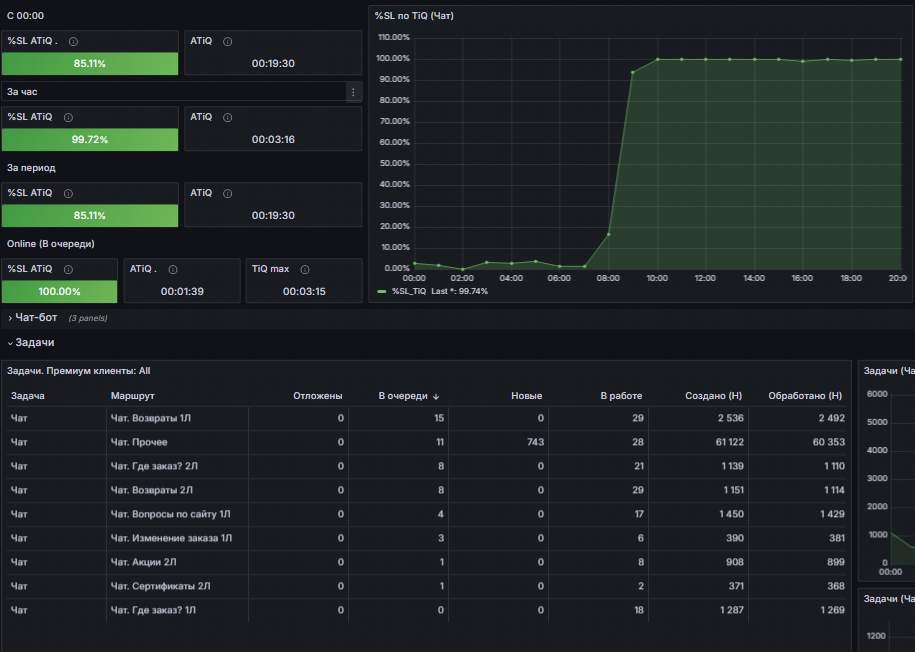This screenshot has width=915, height=652.
Task: Click the Чат. Прочее route cell
Action: click(139, 442)
